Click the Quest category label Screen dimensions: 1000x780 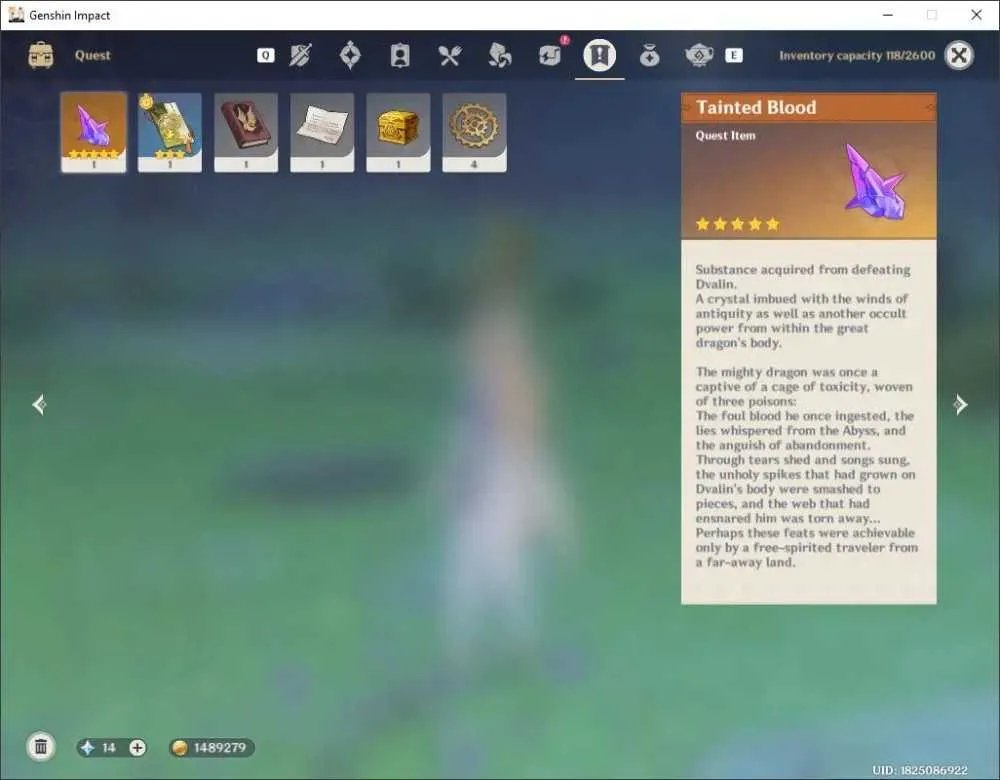click(x=92, y=55)
